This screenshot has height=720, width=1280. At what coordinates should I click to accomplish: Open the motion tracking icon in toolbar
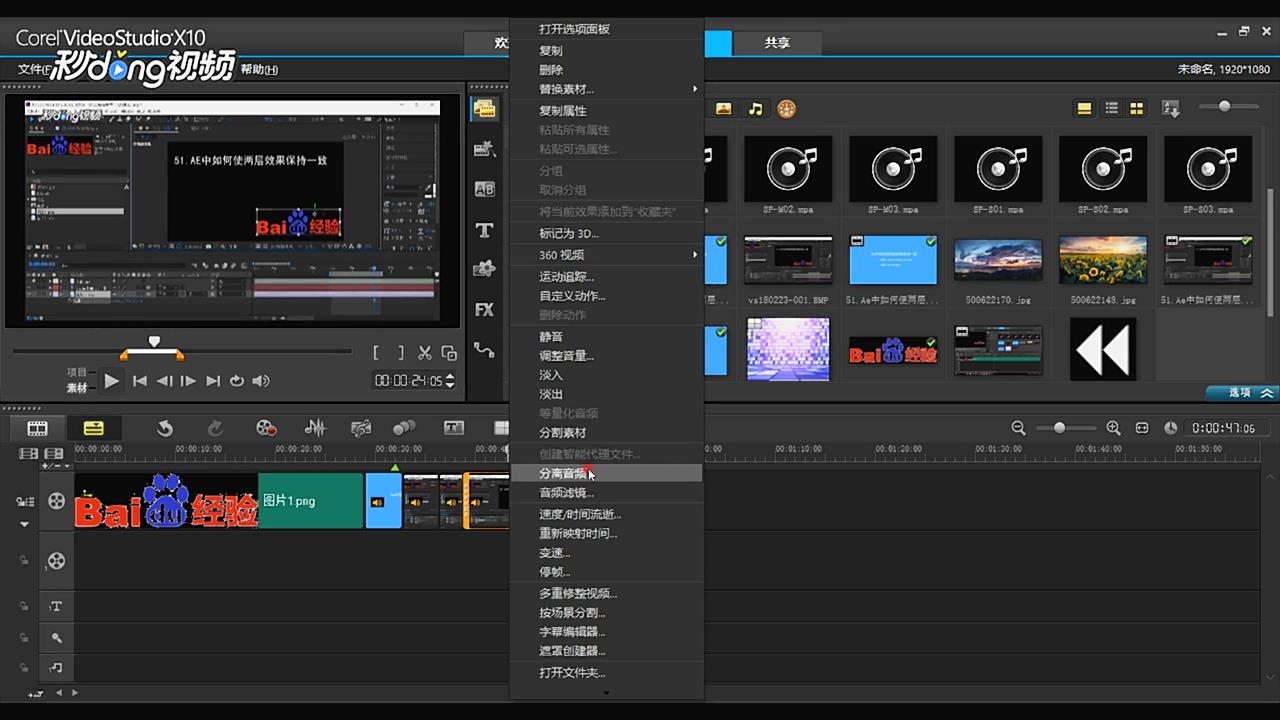tap(404, 428)
